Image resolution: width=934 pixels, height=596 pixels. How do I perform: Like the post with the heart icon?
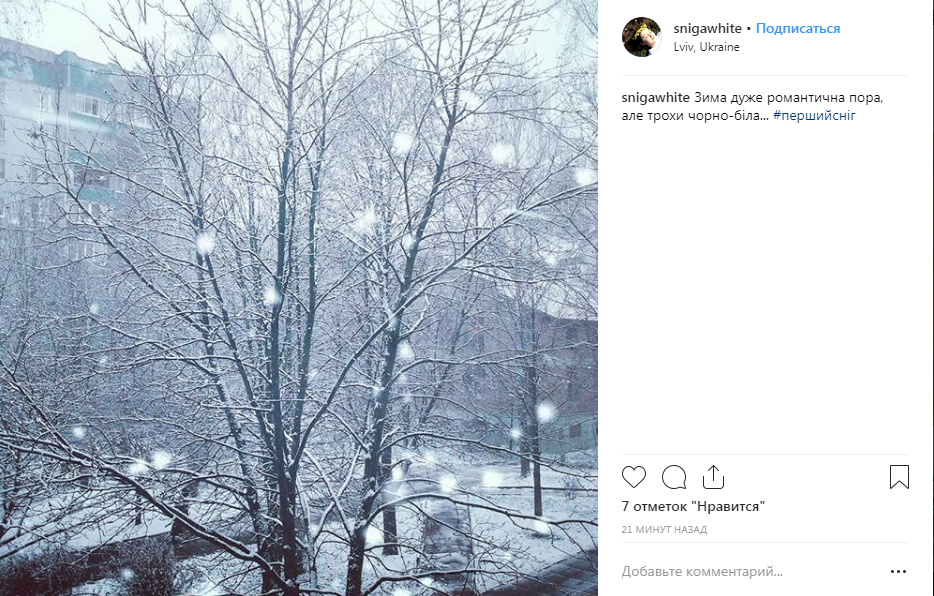coord(634,477)
